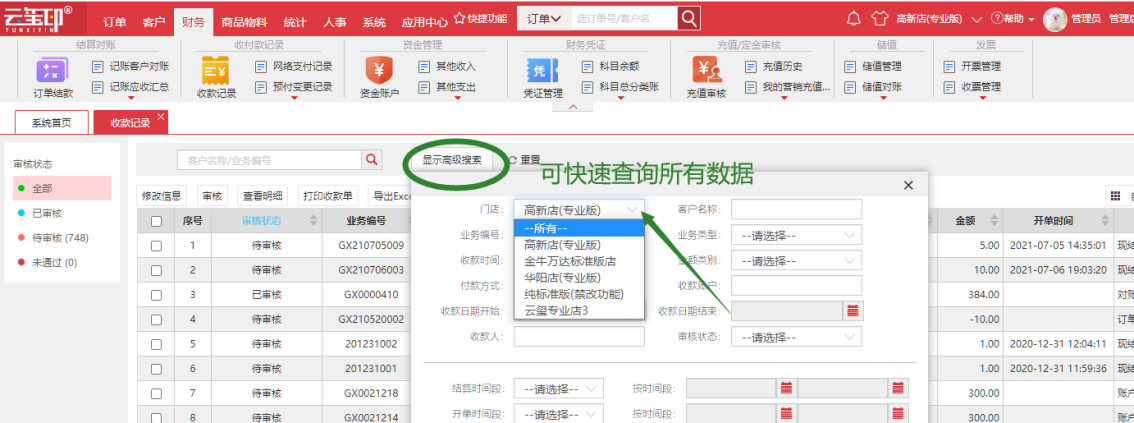Screen dimensions: 1134x423
Task: Tick the checkbox for row GX210706003
Action: (156, 270)
